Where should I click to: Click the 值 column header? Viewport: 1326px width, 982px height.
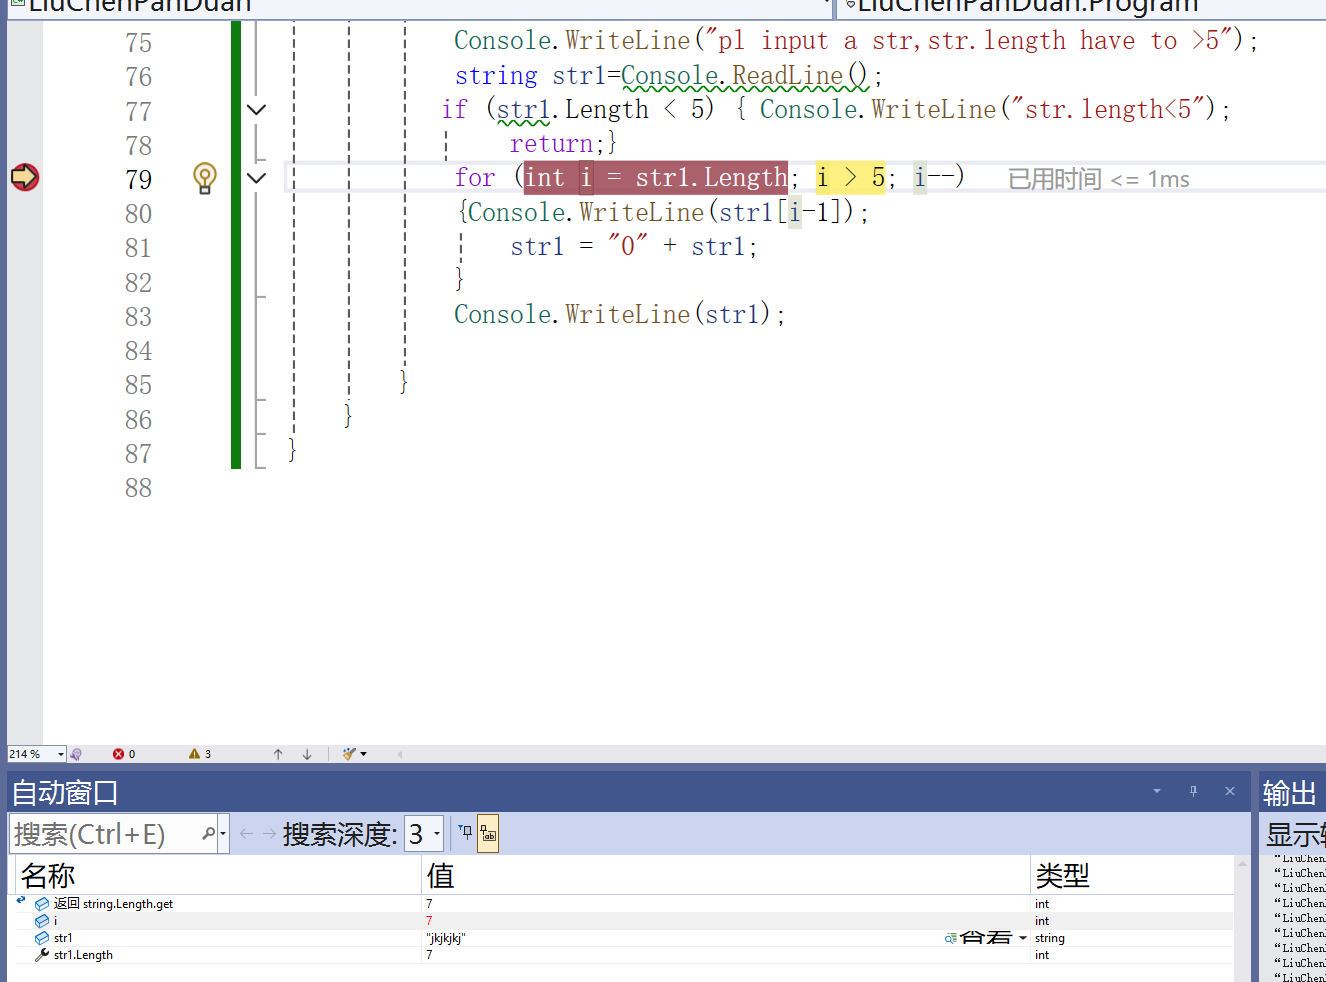click(x=726, y=876)
